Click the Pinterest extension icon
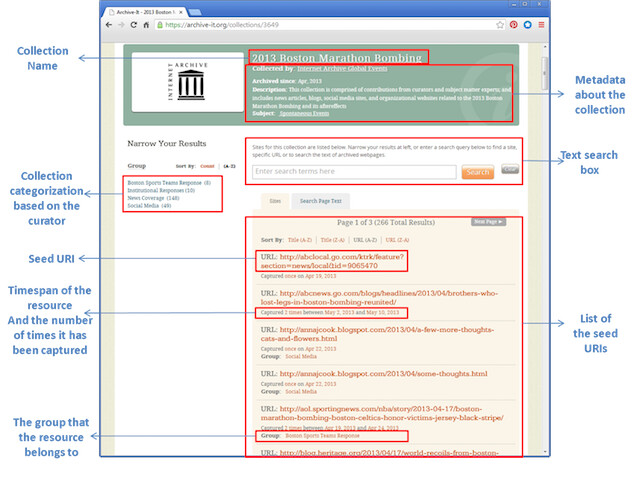The height and width of the screenshot is (480, 637). click(514, 25)
